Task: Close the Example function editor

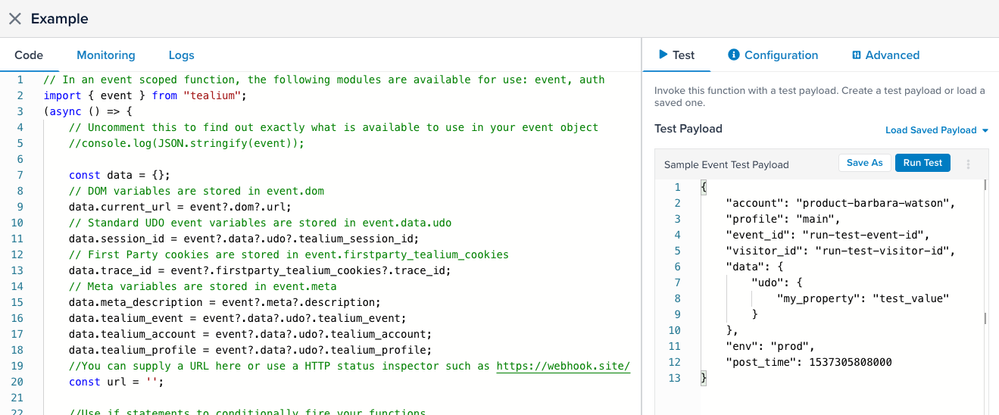Action: pyautogui.click(x=15, y=19)
